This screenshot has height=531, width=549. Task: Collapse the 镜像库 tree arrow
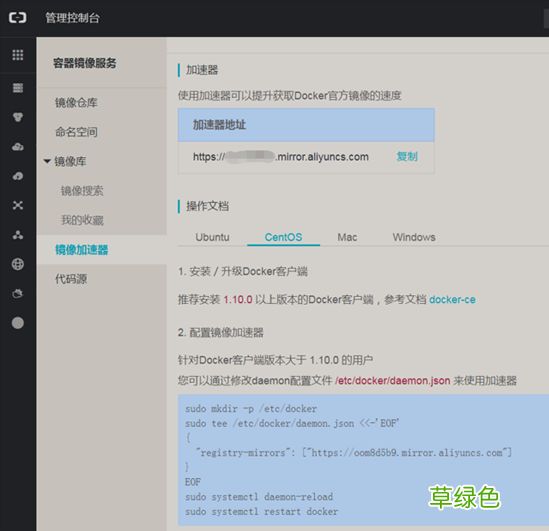(47, 161)
